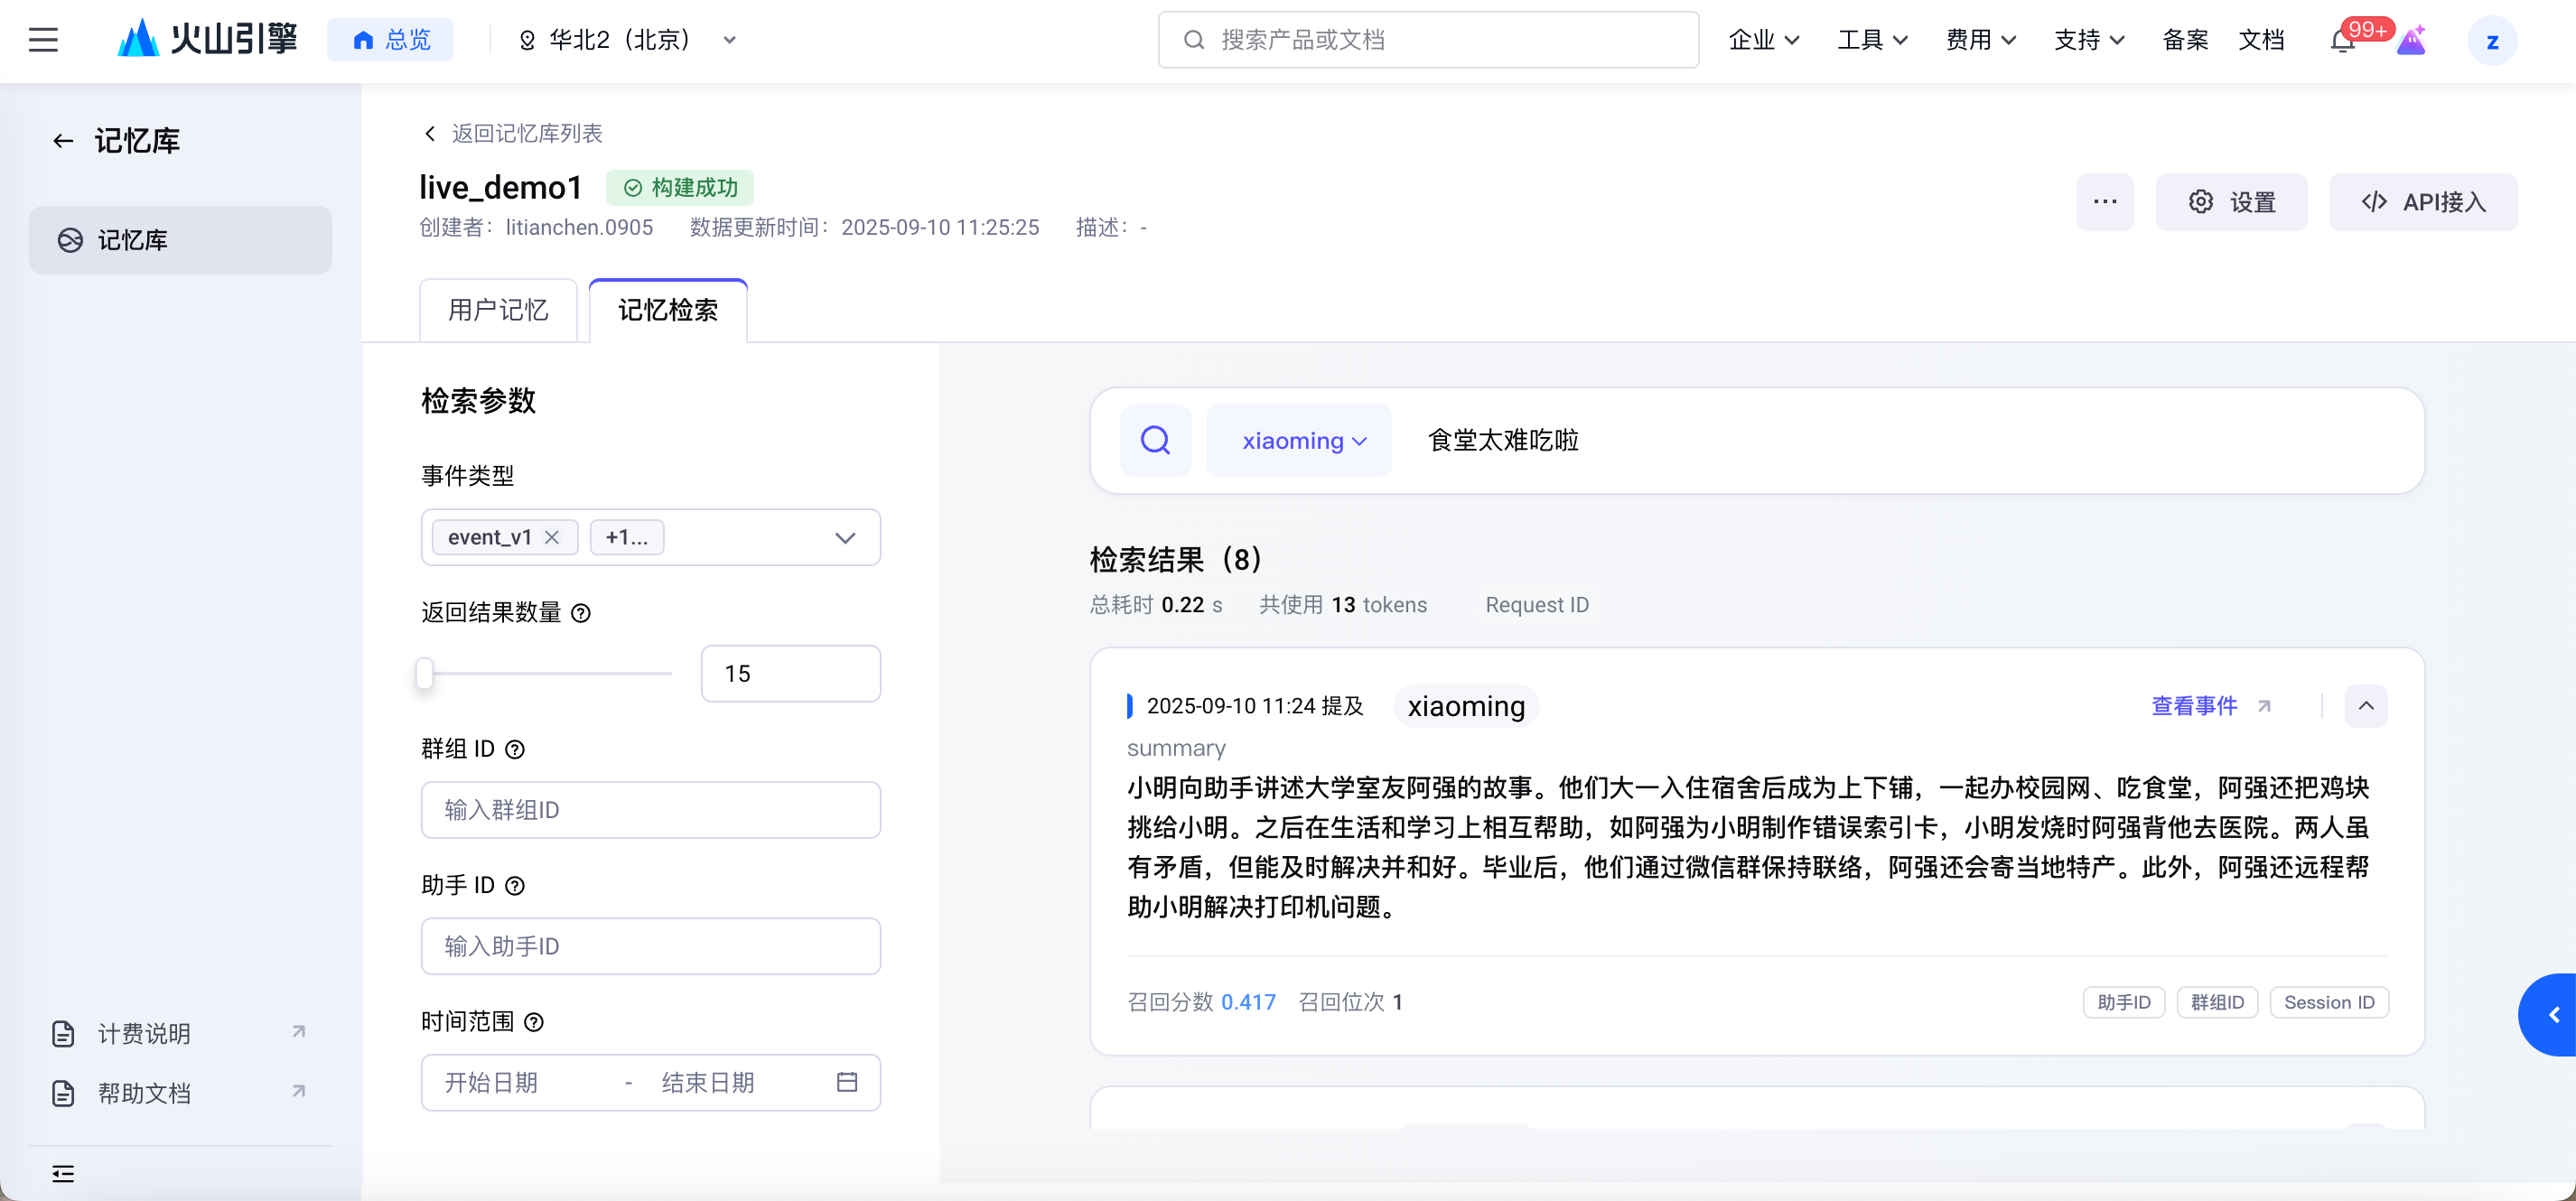Expand the blue floating side panel arrow

(x=2553, y=1014)
